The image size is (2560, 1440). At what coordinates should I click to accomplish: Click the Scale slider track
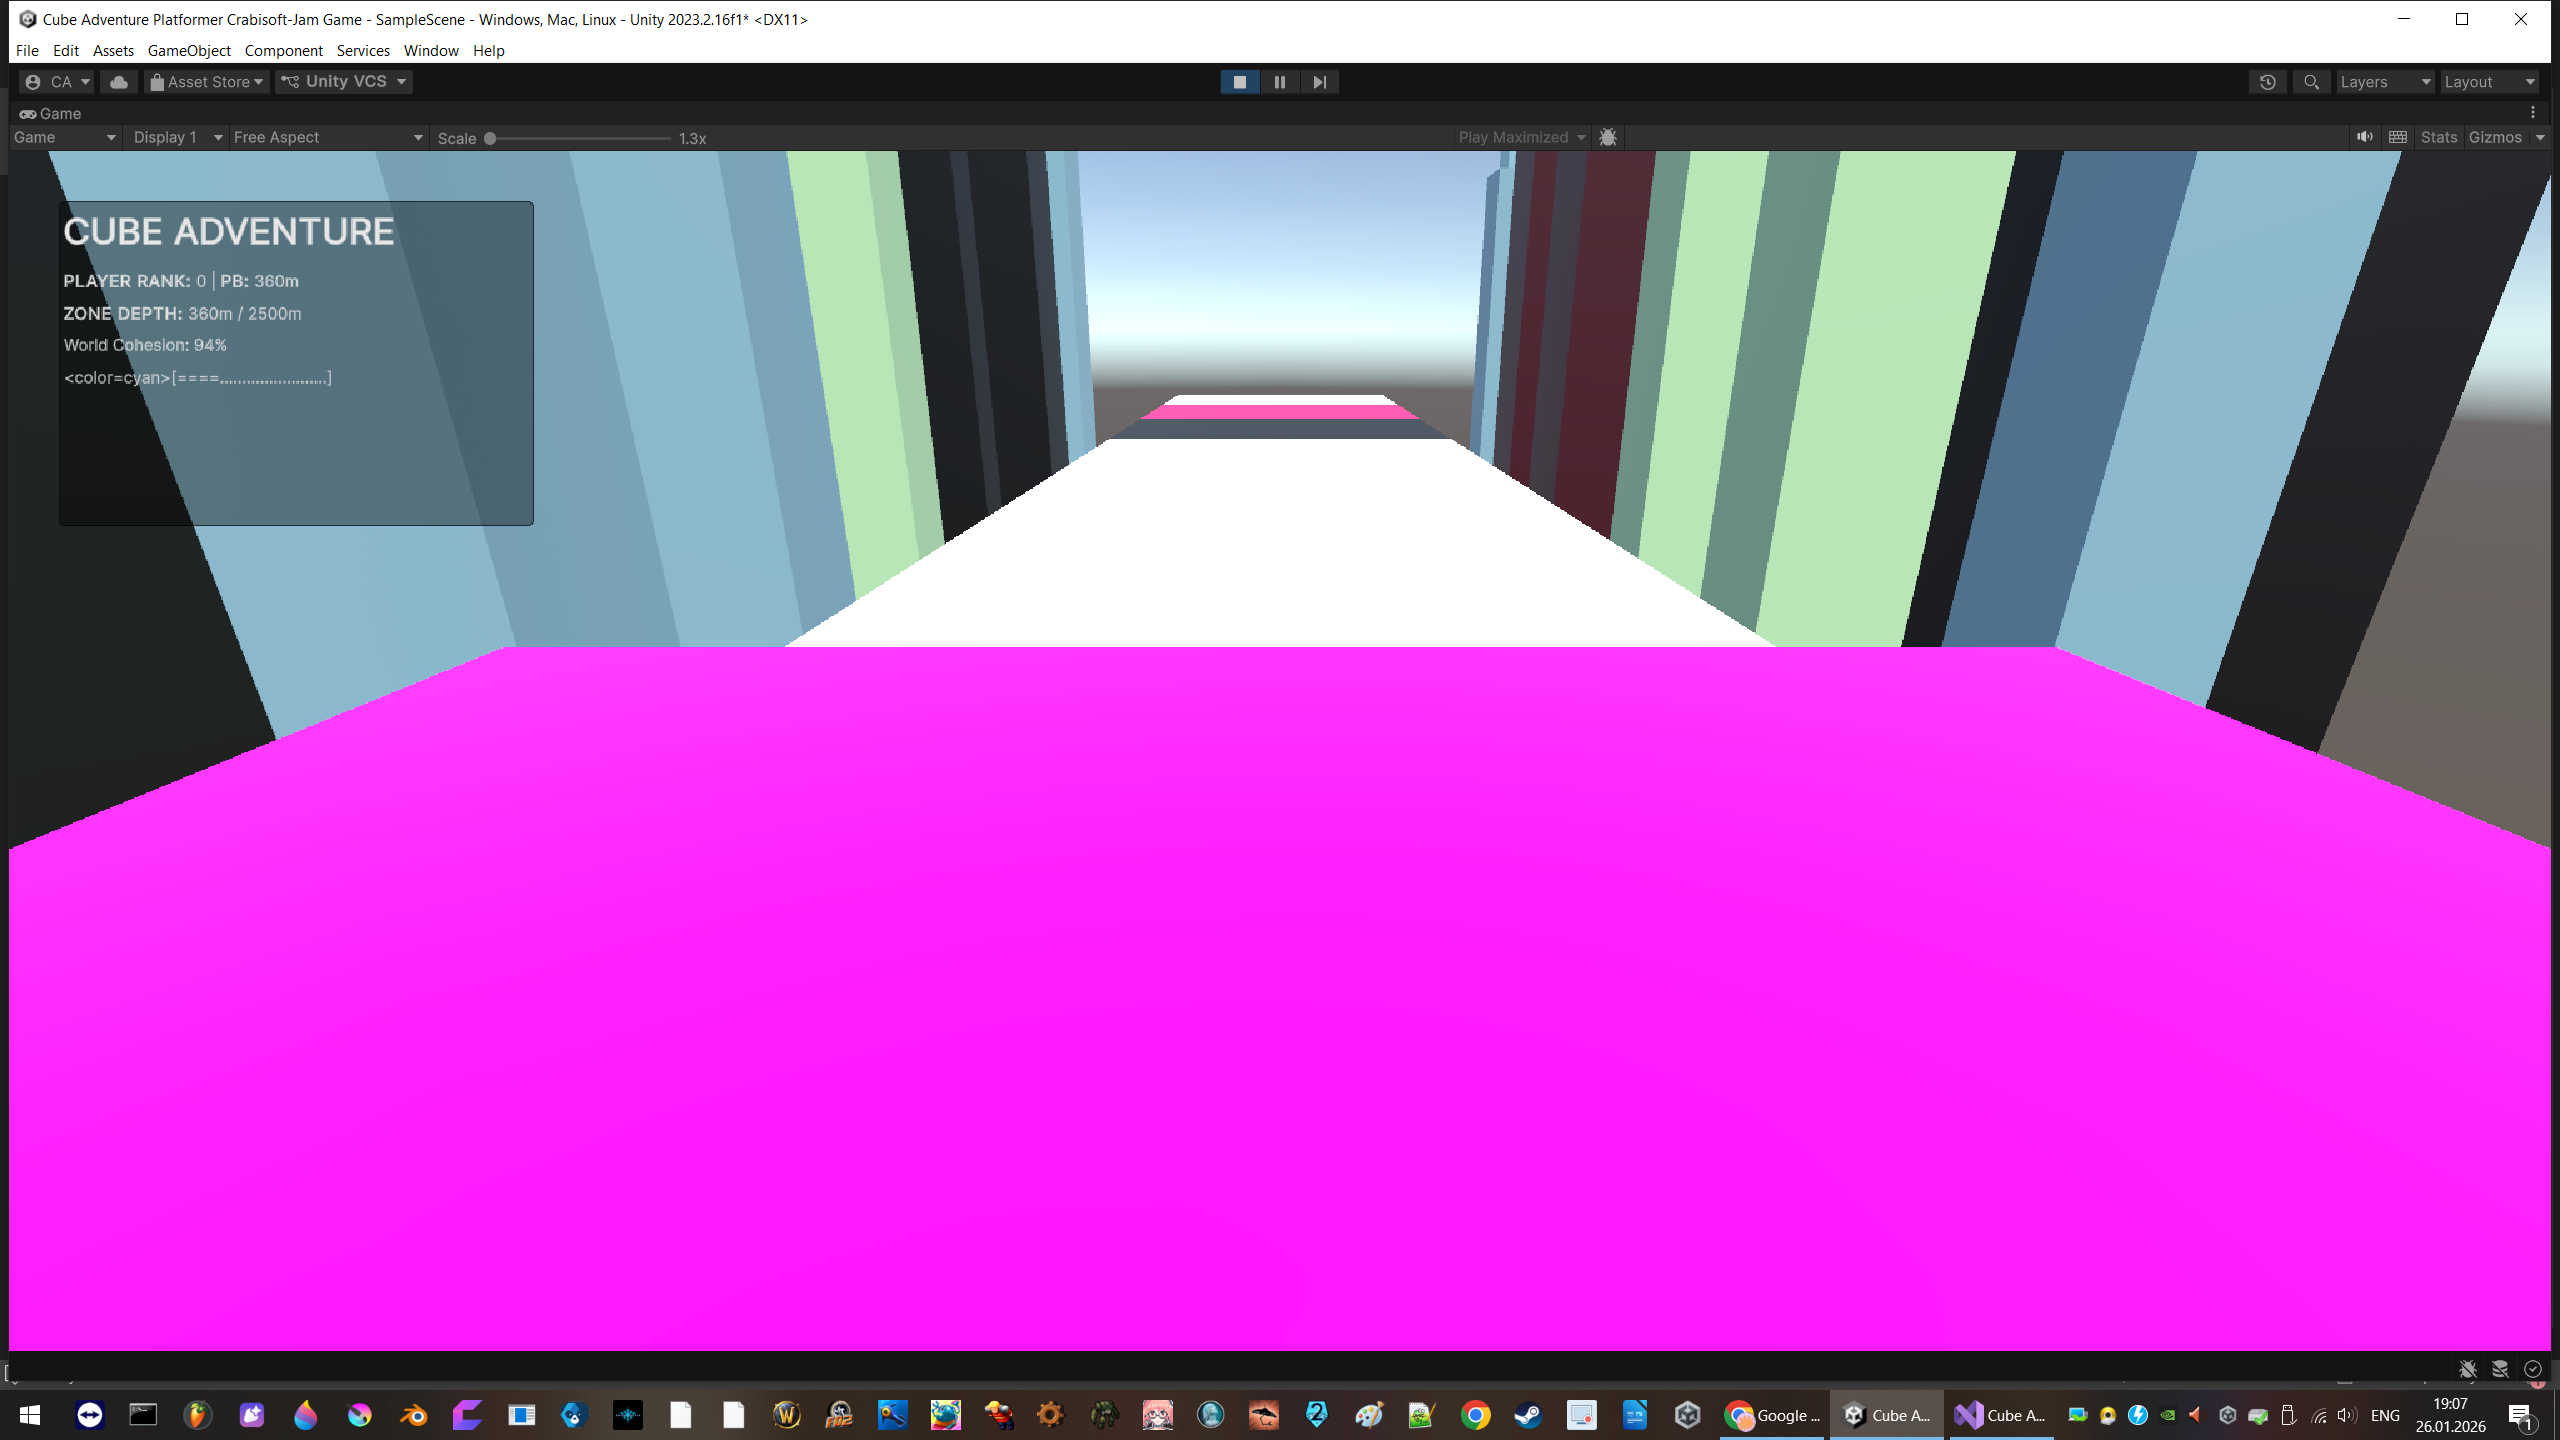click(x=582, y=138)
